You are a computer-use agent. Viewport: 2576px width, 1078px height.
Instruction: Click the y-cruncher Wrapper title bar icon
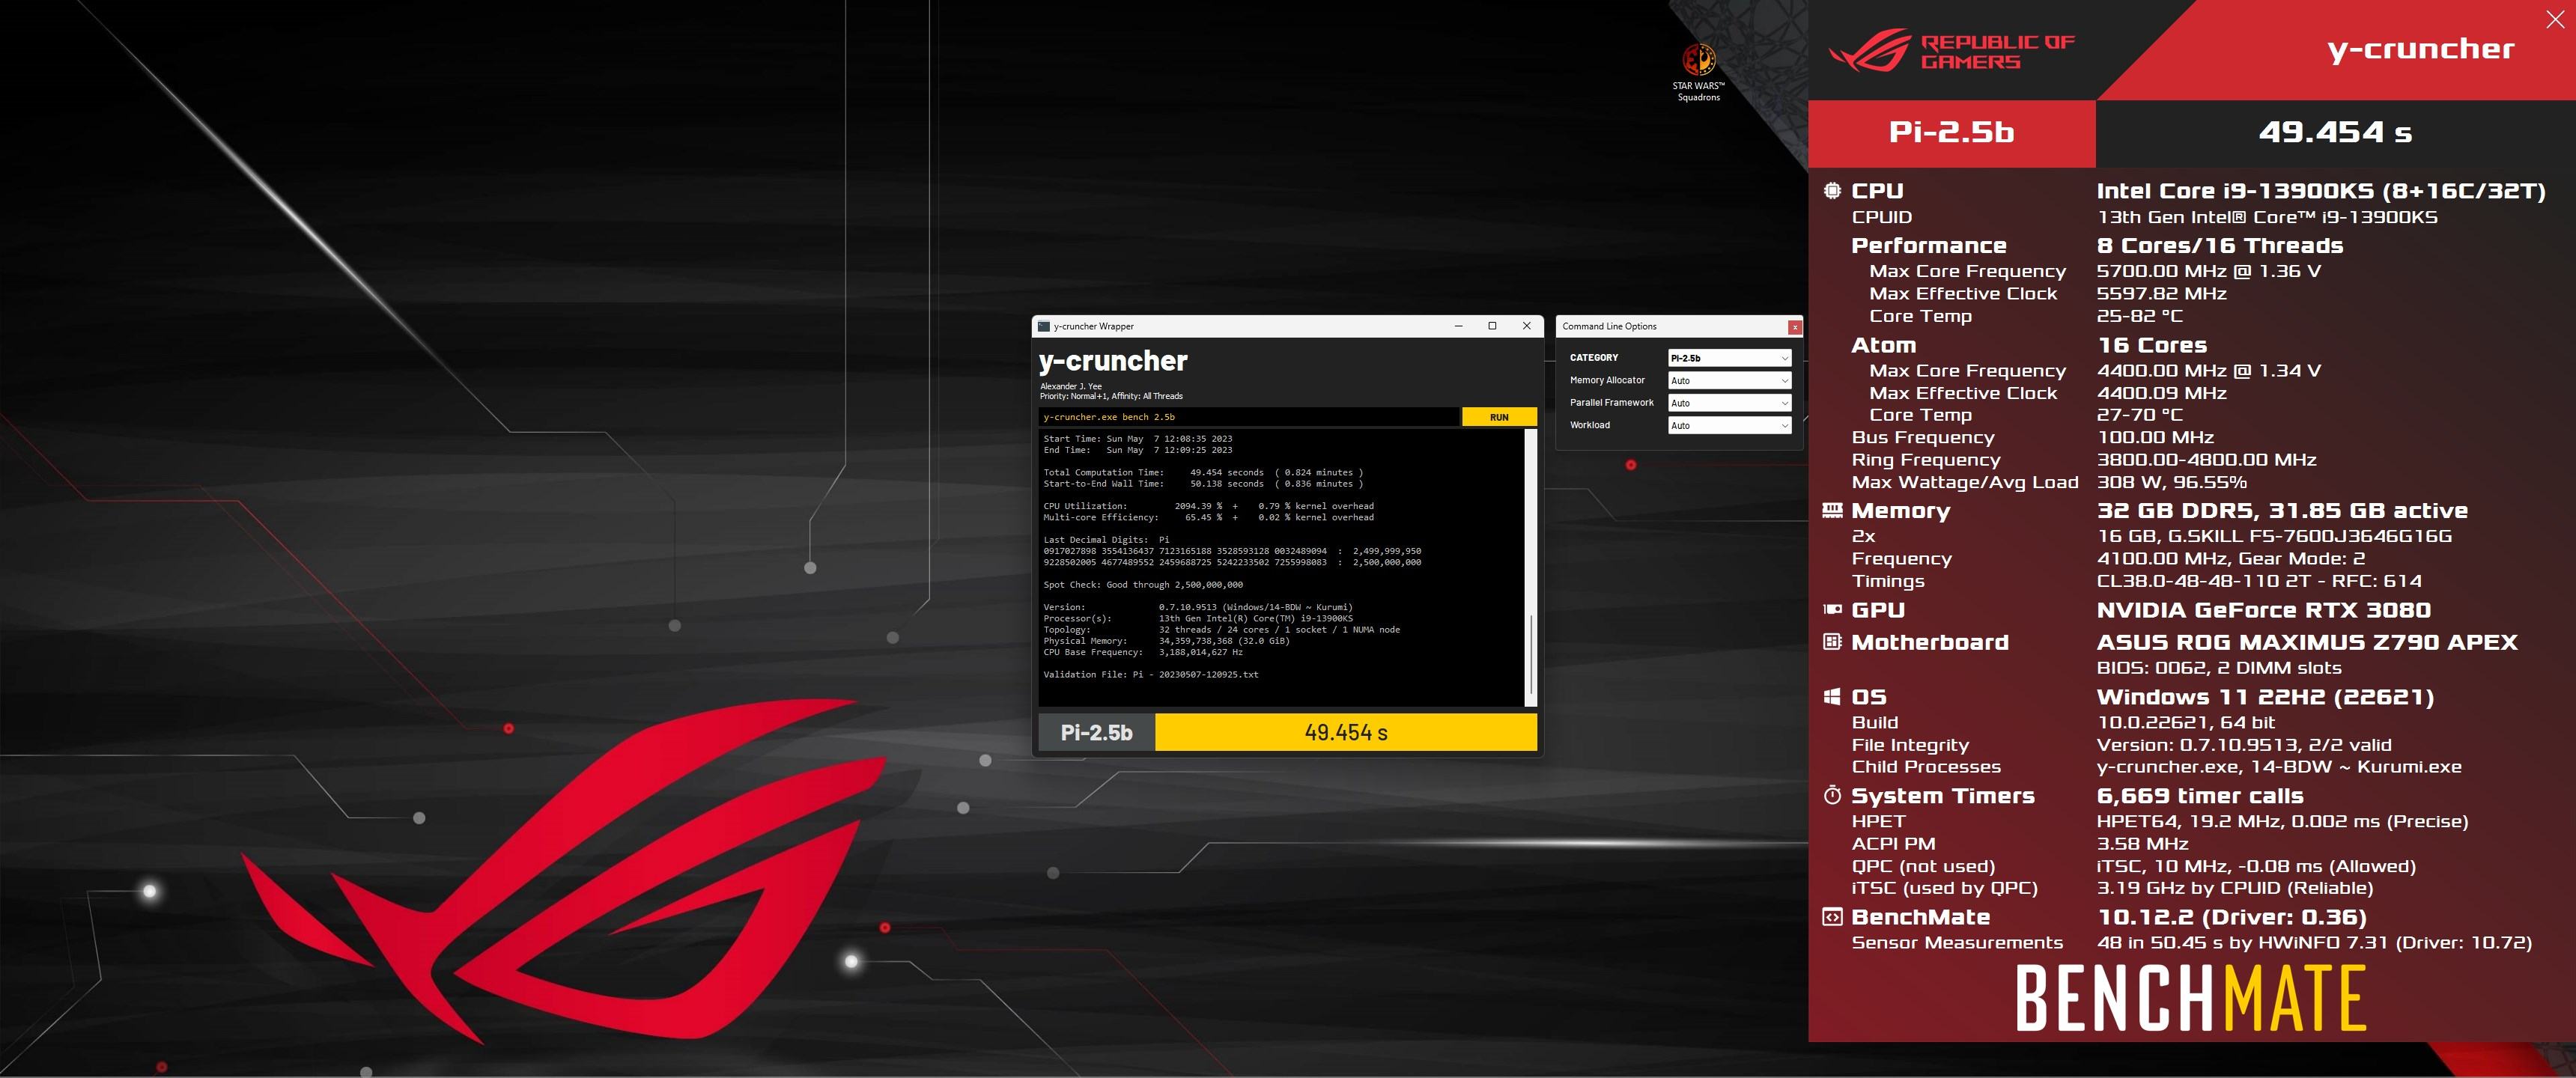click(1043, 326)
